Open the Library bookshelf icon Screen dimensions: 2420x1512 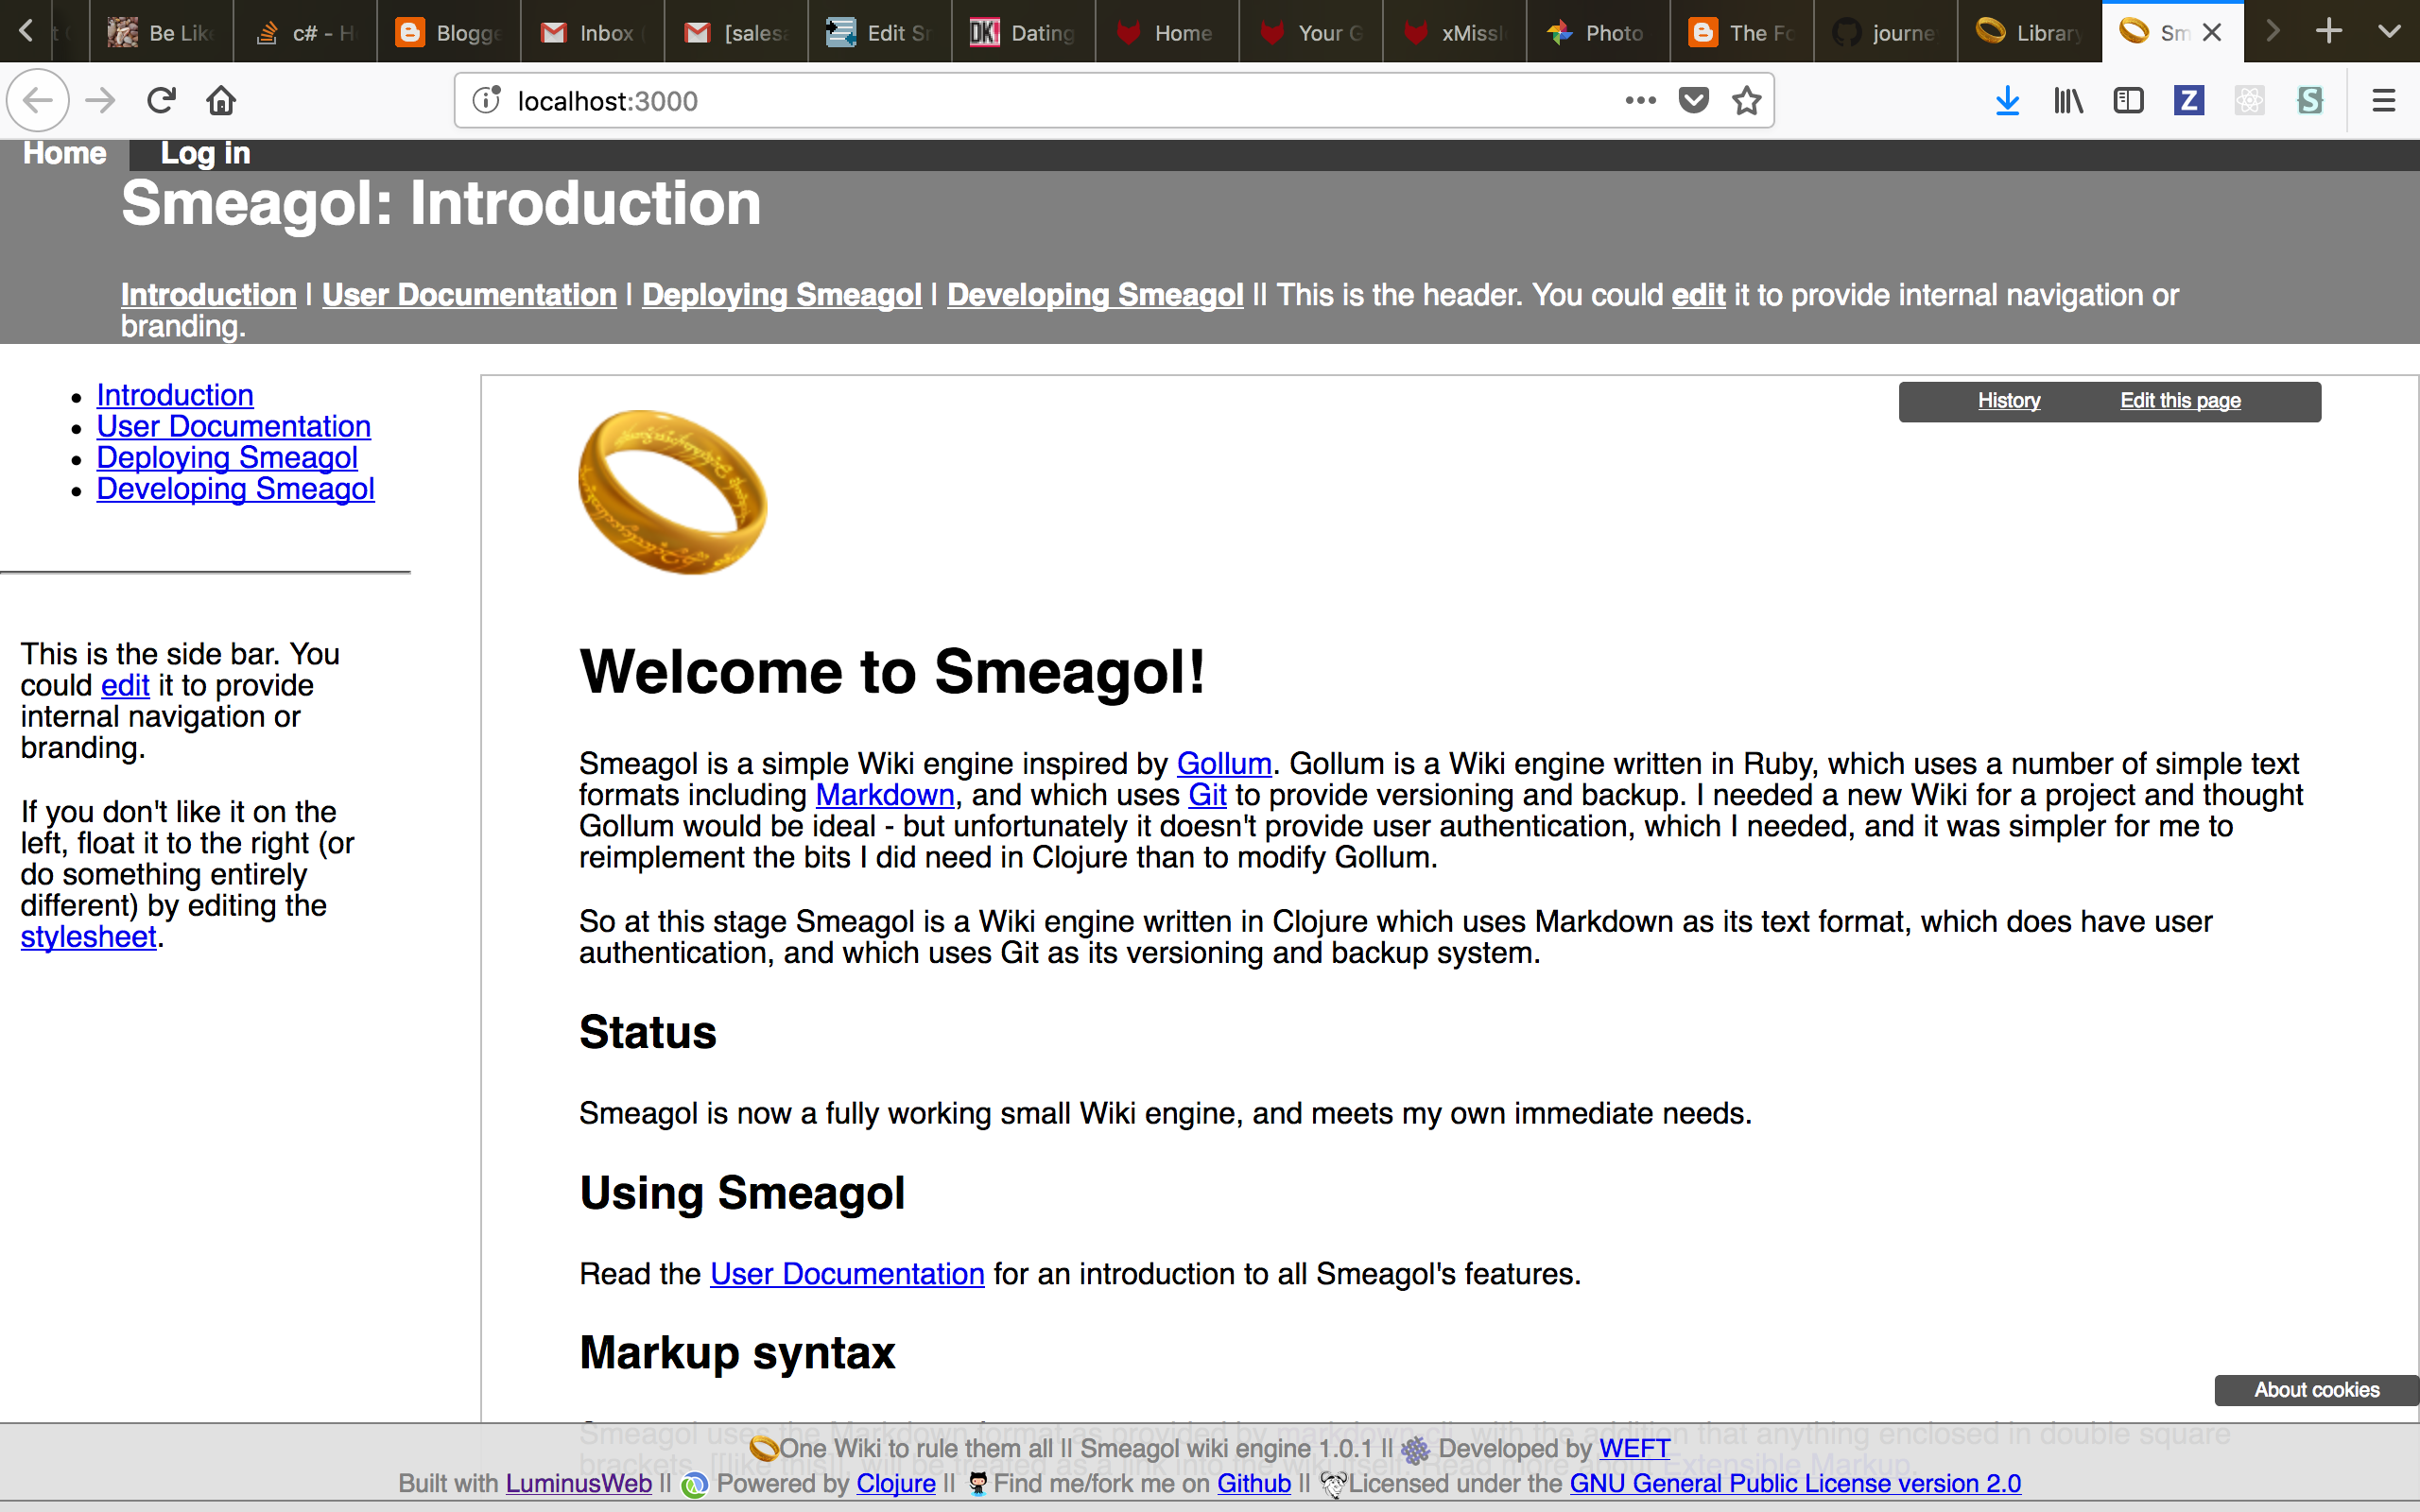(2068, 100)
